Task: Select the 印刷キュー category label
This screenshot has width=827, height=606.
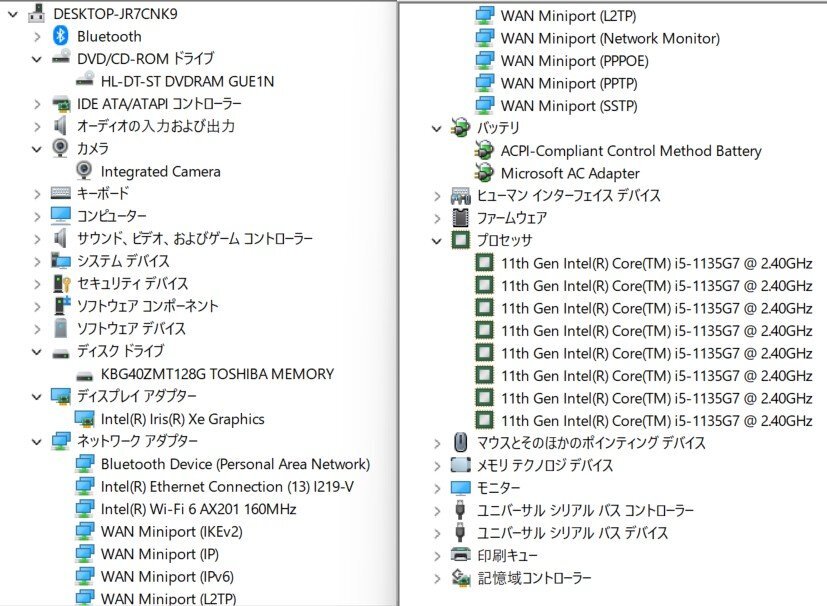Action: click(507, 555)
